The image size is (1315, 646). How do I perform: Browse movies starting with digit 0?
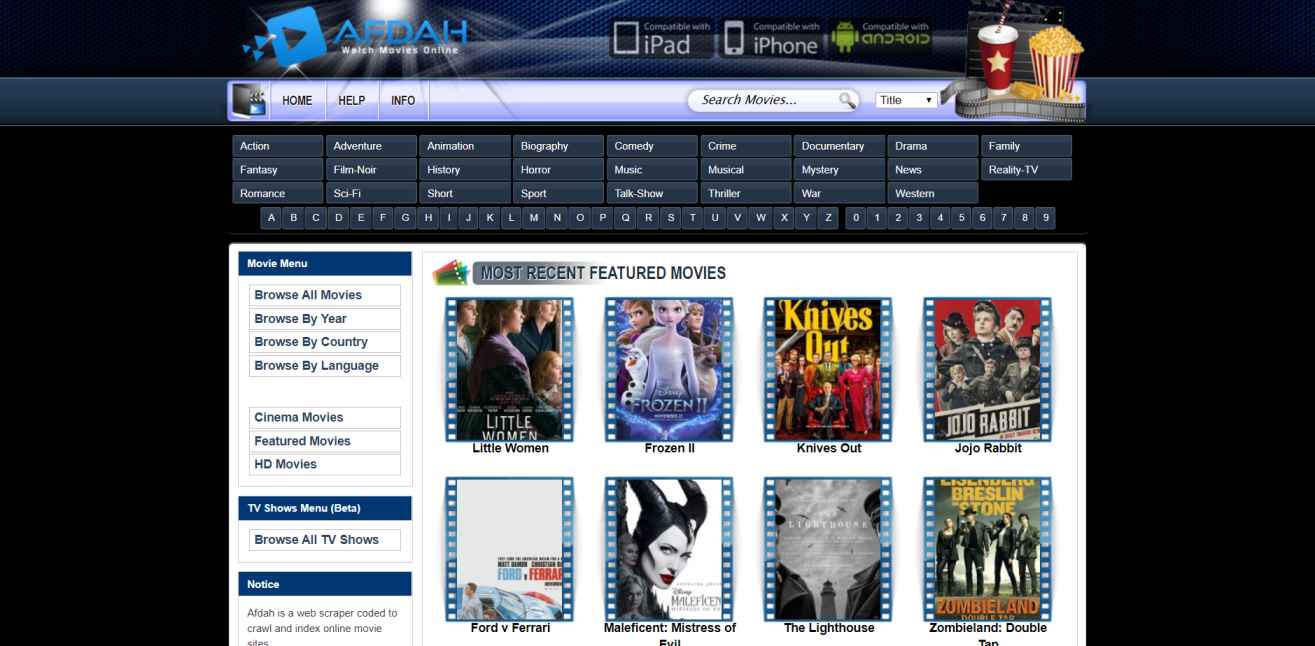coord(855,218)
